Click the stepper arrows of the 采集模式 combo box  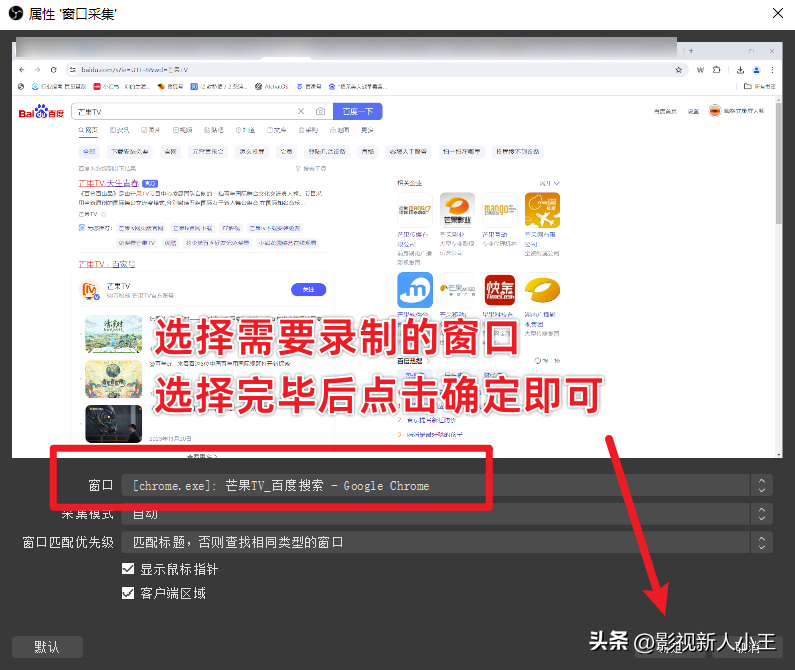(762, 514)
